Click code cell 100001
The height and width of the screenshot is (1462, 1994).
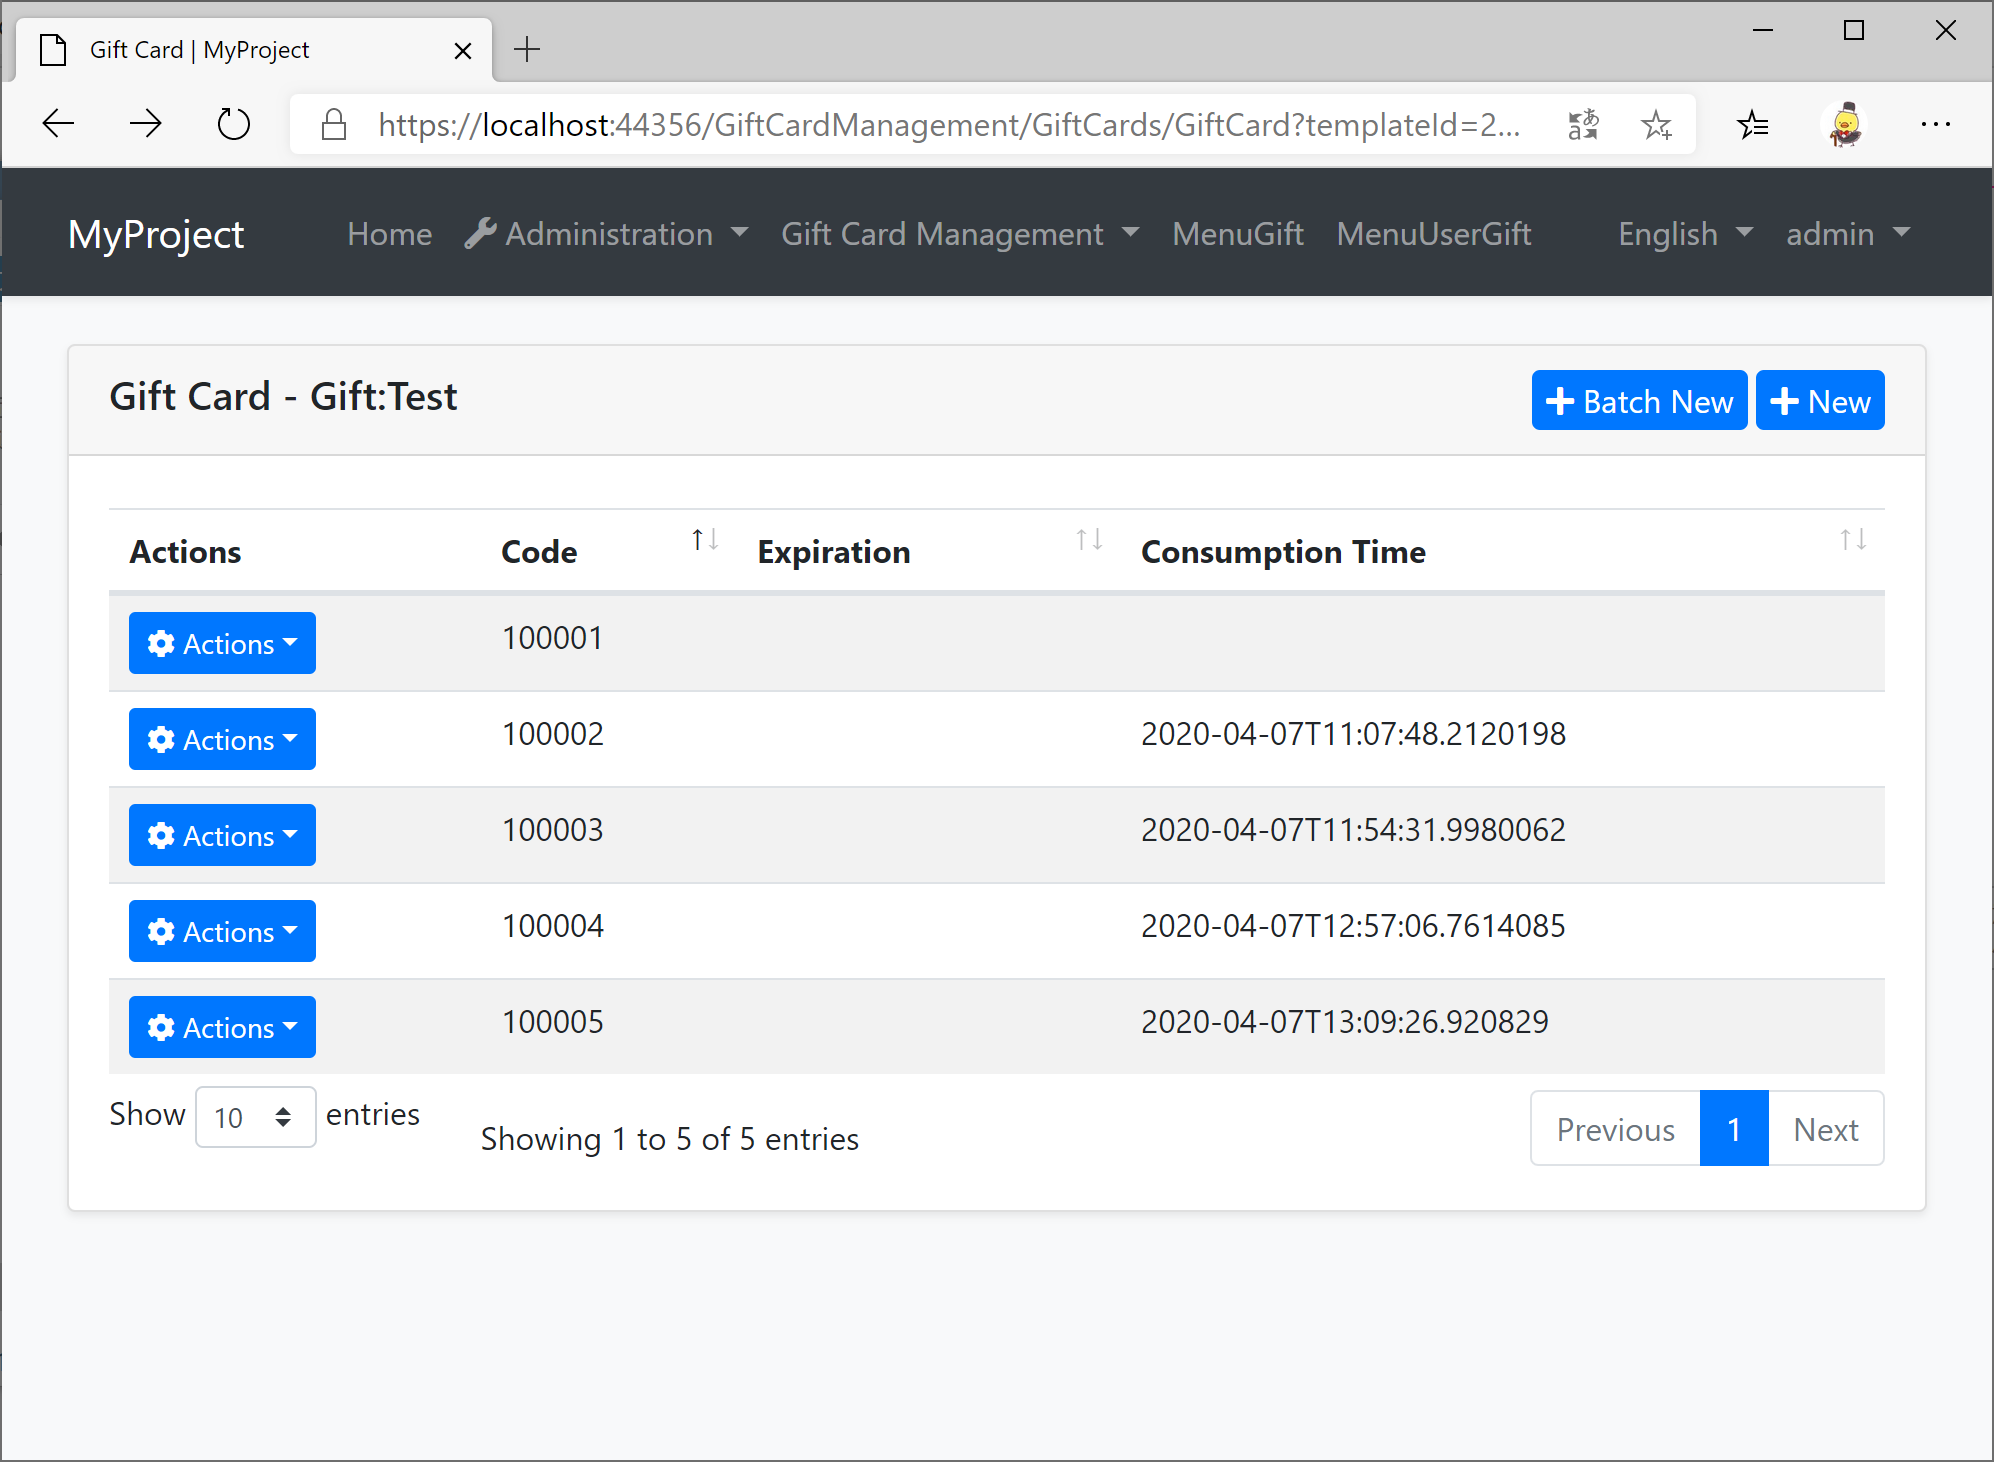click(552, 638)
